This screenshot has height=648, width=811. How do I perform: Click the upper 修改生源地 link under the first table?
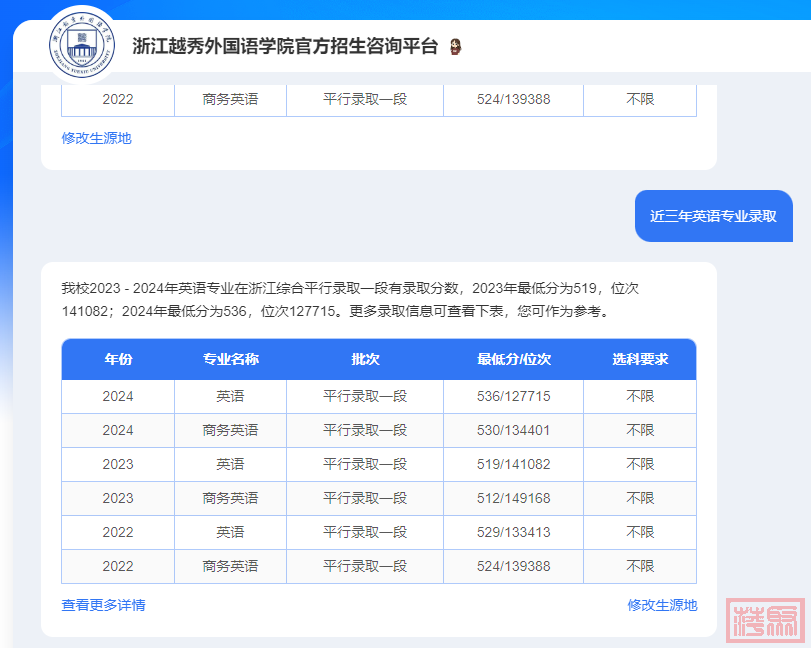click(x=96, y=138)
